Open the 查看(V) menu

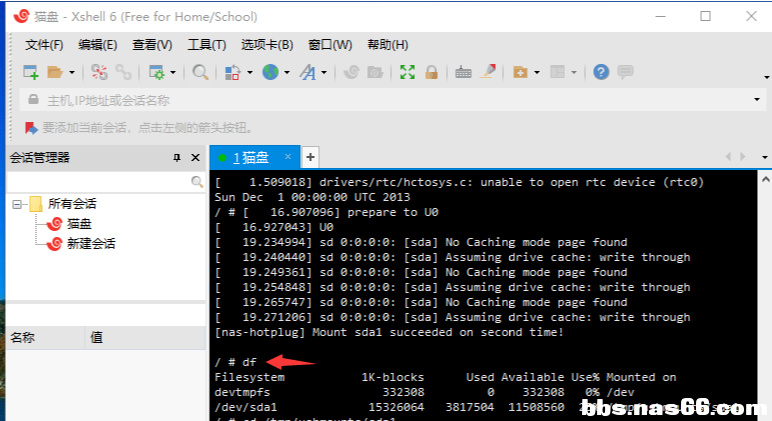pyautogui.click(x=152, y=45)
